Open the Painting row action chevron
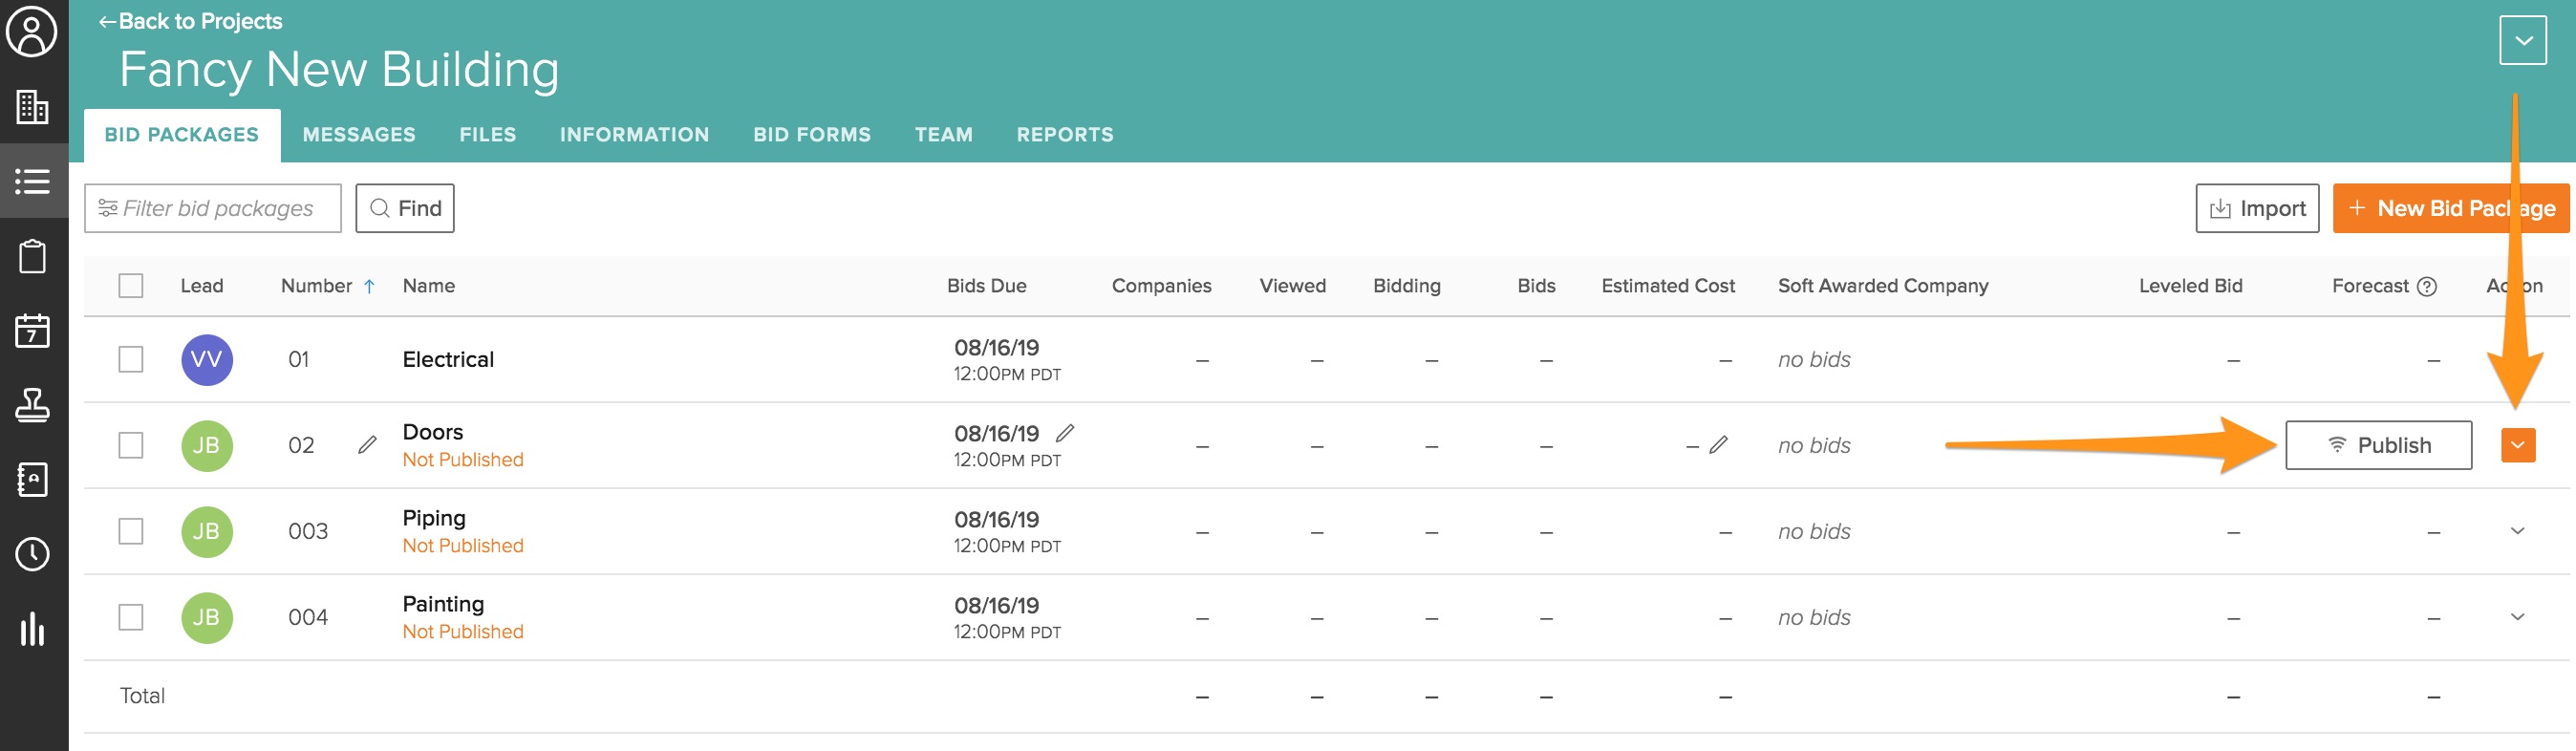 coord(2517,617)
